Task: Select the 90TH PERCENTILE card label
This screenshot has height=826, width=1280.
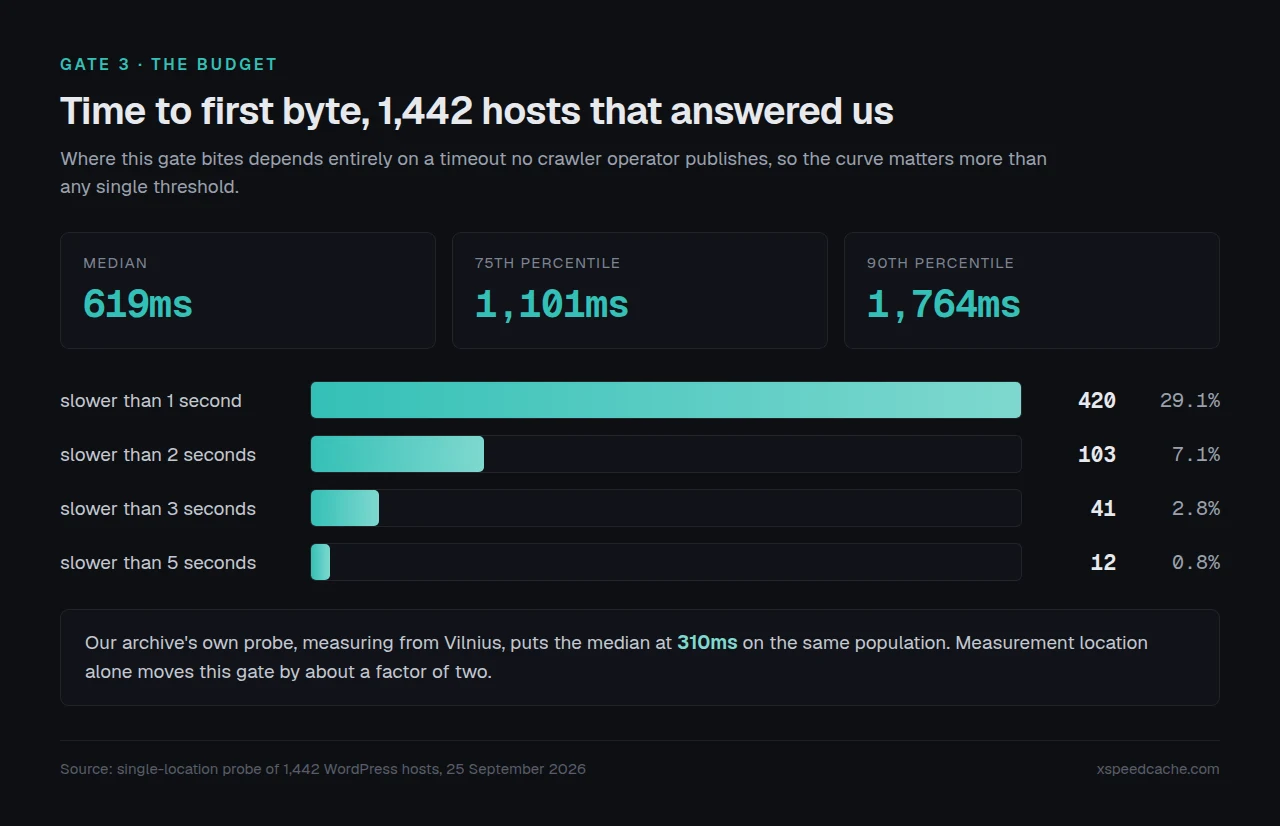Action: click(x=940, y=263)
